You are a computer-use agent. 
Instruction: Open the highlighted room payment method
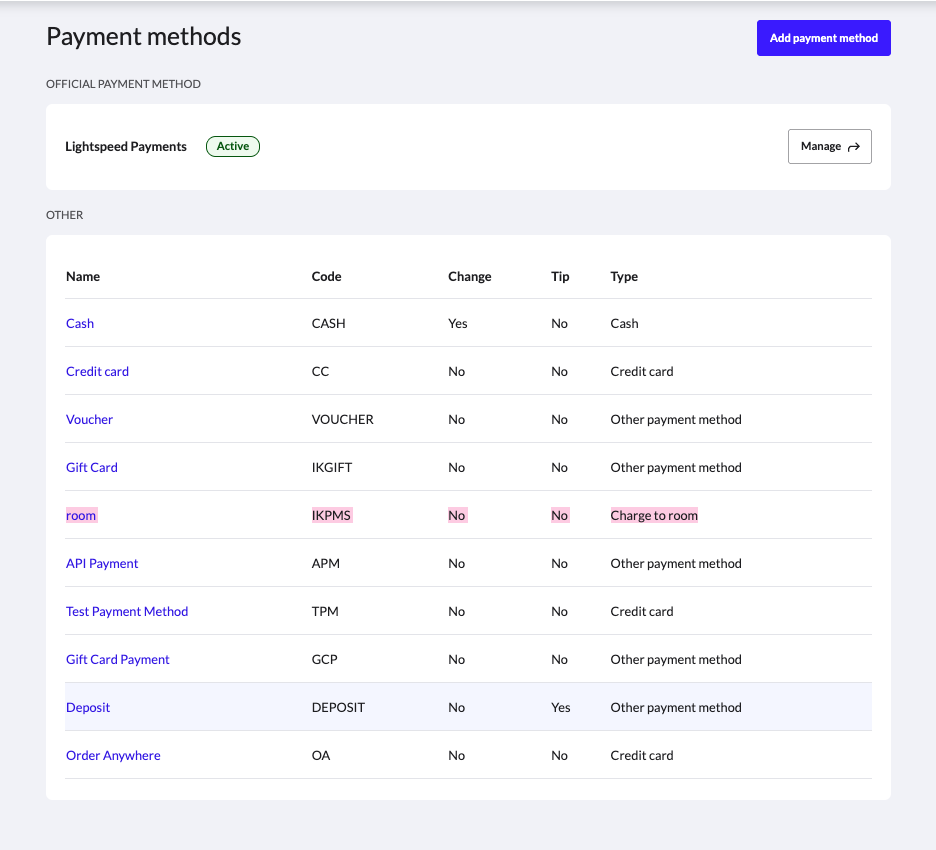point(81,515)
